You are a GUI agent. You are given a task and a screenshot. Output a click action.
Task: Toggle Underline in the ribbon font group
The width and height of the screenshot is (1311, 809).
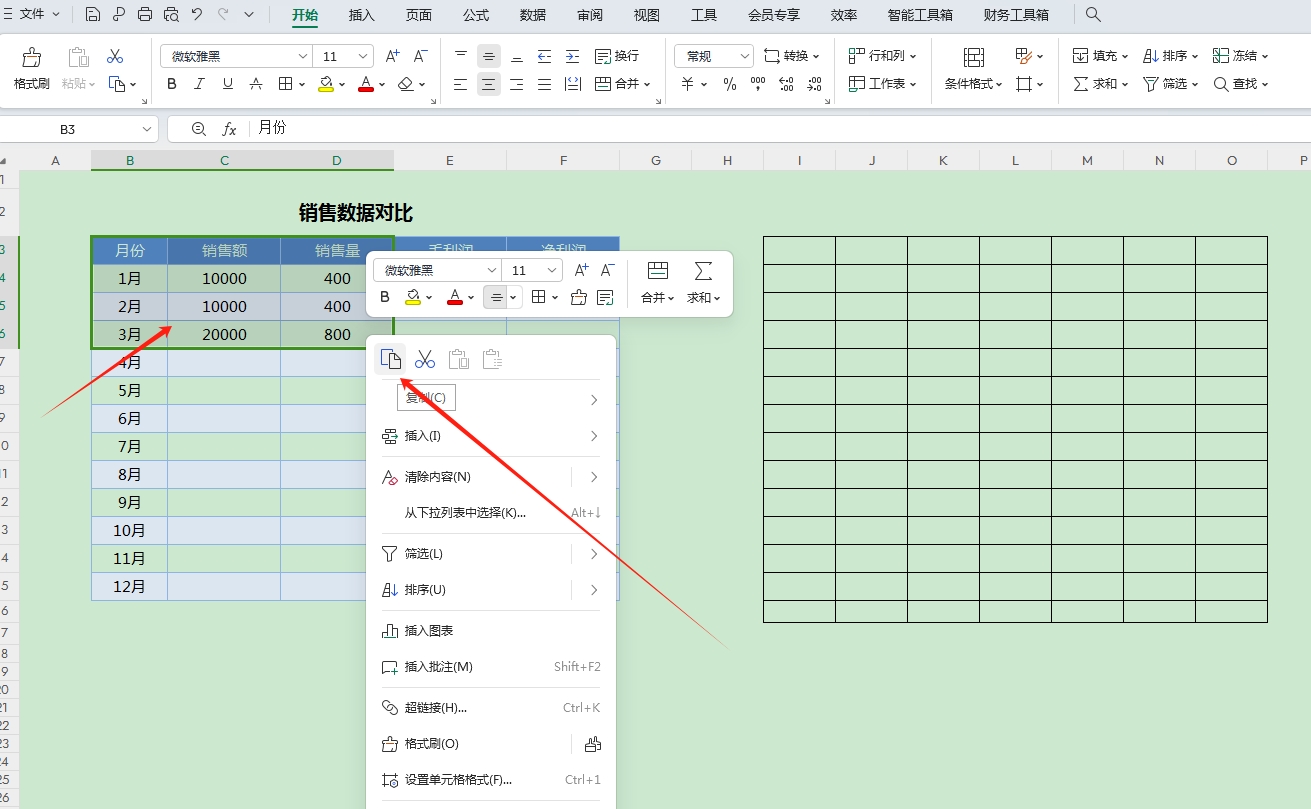click(x=228, y=84)
